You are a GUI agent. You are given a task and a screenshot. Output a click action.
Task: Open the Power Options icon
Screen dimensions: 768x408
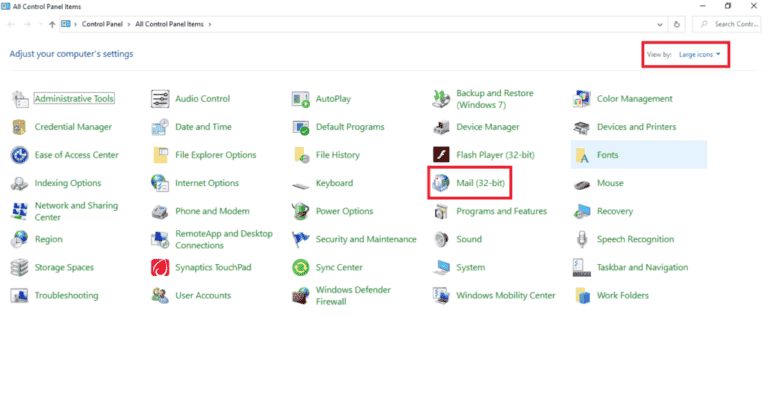coord(300,212)
